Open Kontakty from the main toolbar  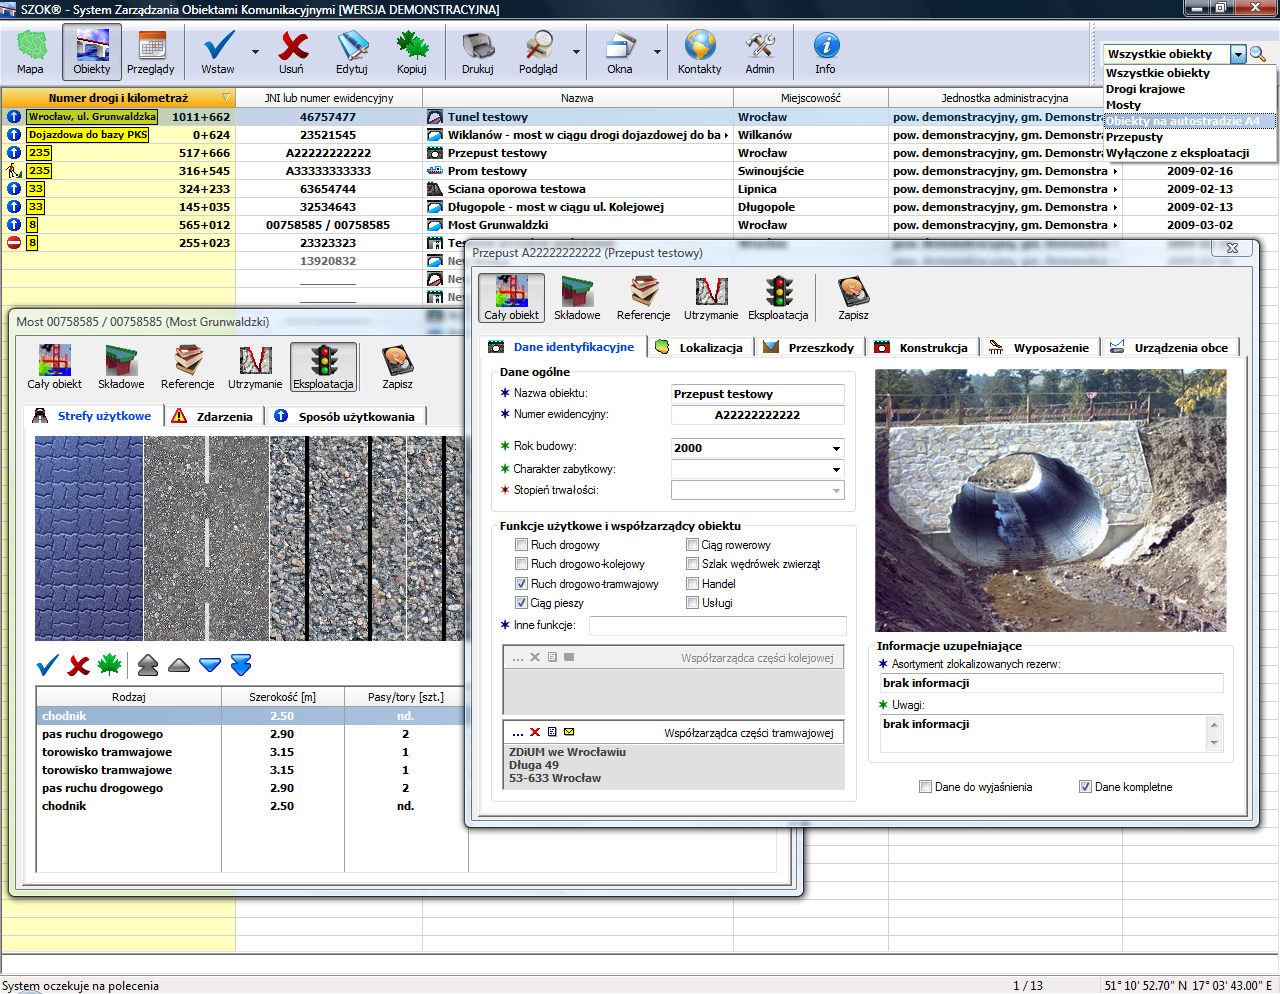[x=699, y=52]
